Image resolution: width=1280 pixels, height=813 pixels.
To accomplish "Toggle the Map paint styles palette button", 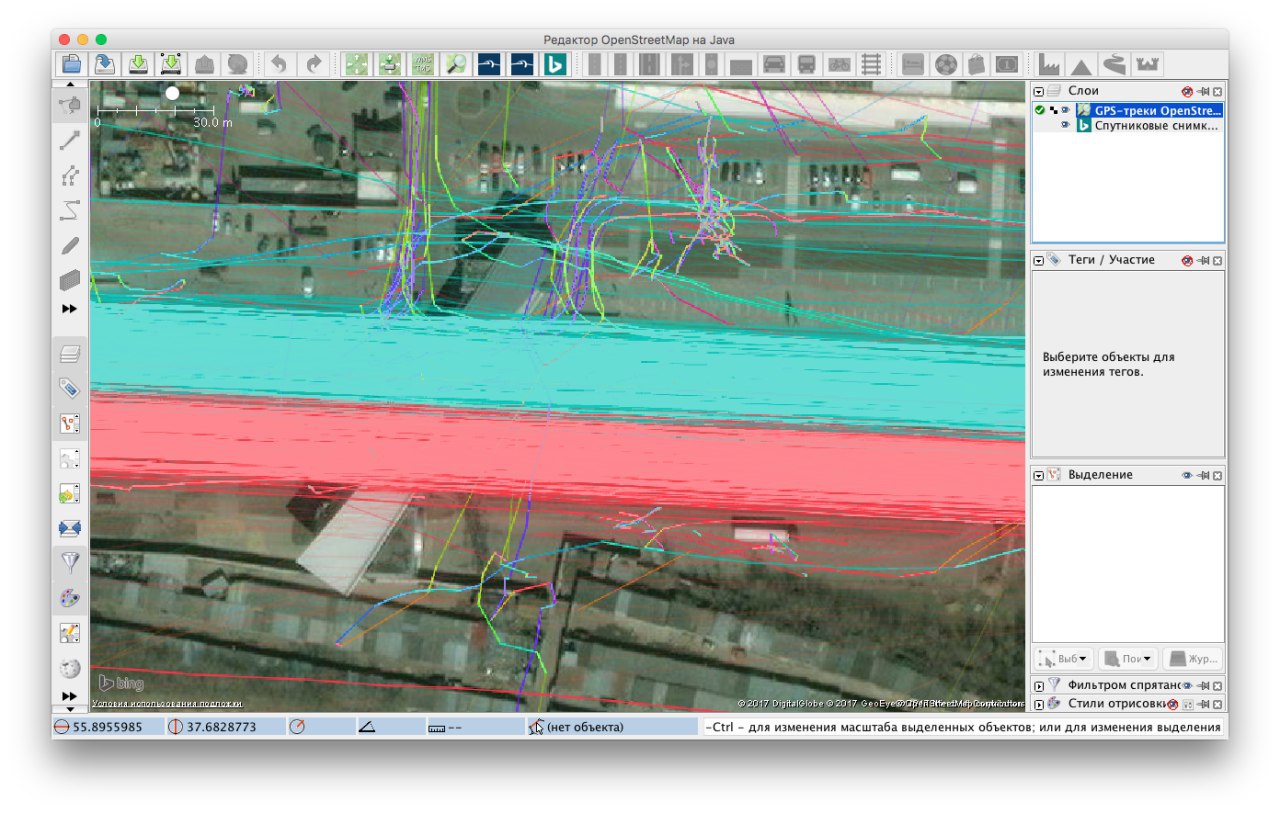I will 70,598.
